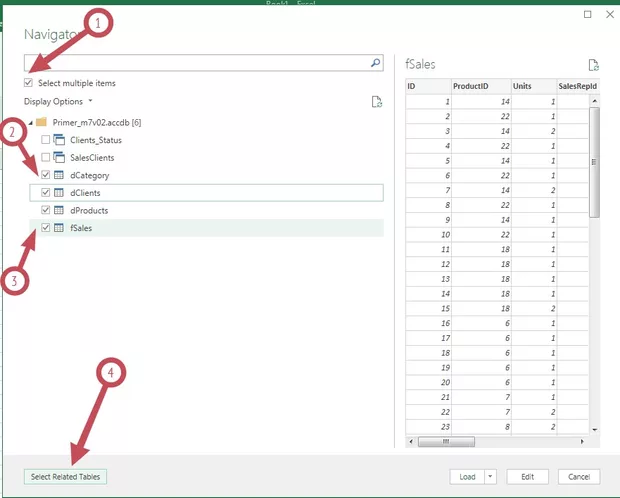Click the SalesRepId column header

(578, 86)
